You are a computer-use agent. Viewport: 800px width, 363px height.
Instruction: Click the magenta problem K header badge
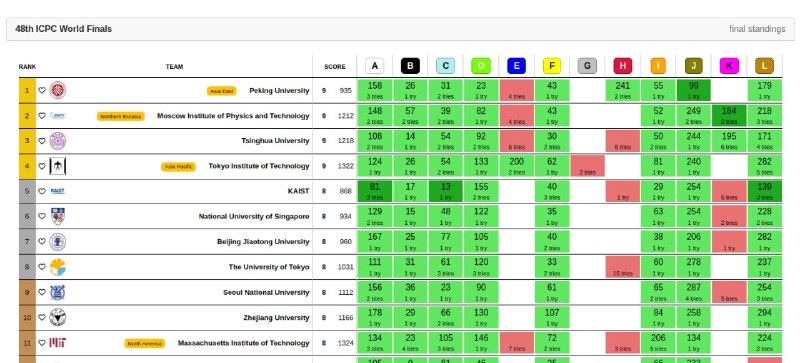click(729, 66)
